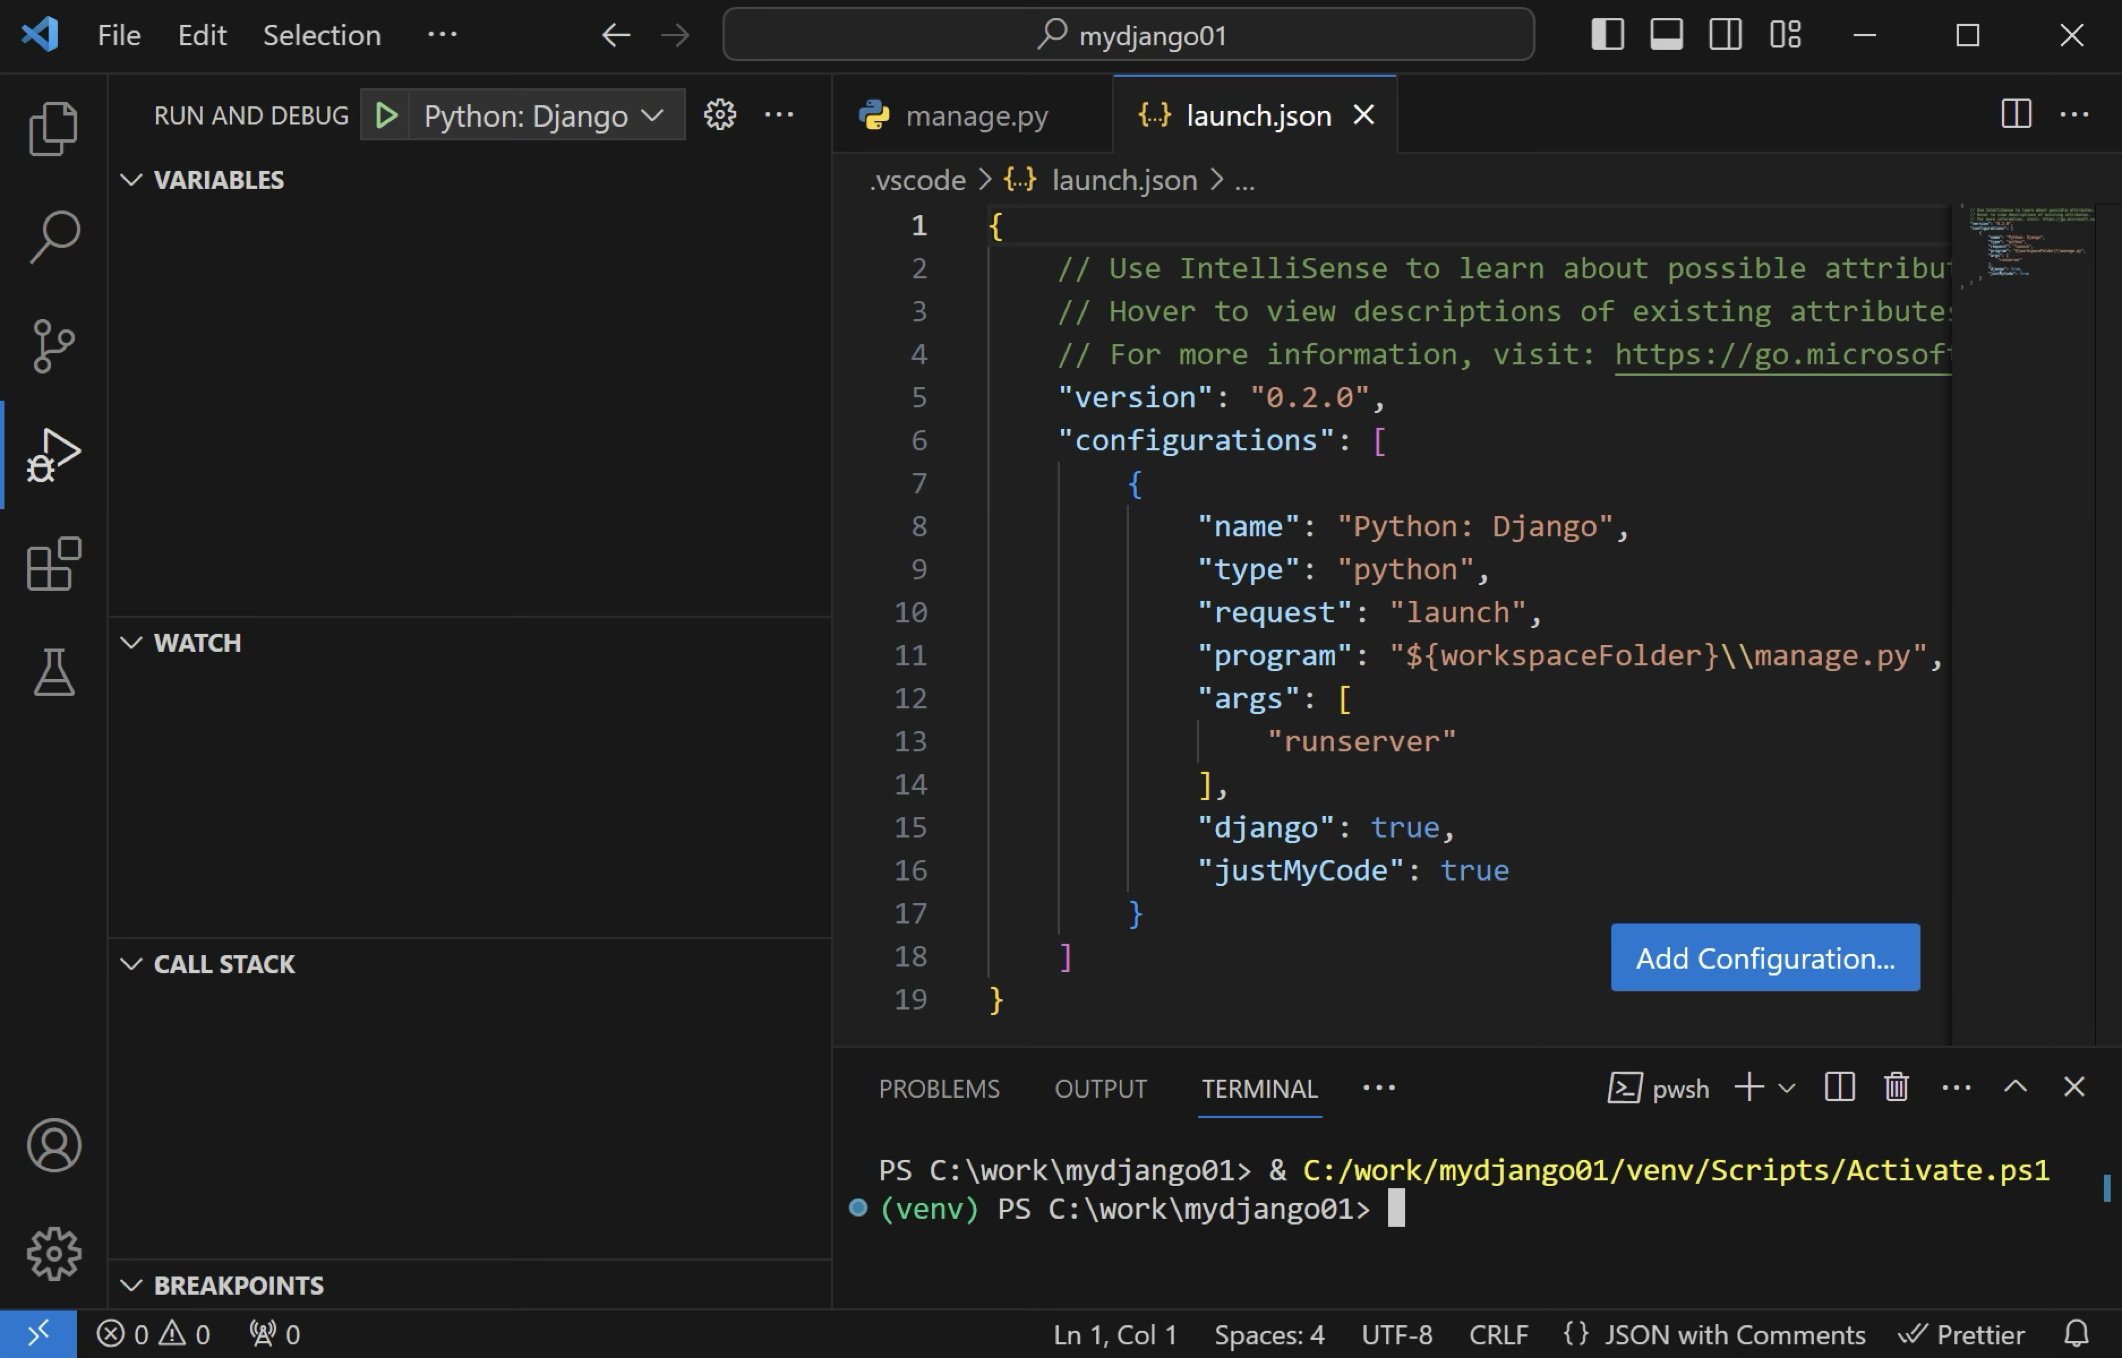Collapse the VARIABLES section
The height and width of the screenshot is (1358, 2122).
(131, 180)
